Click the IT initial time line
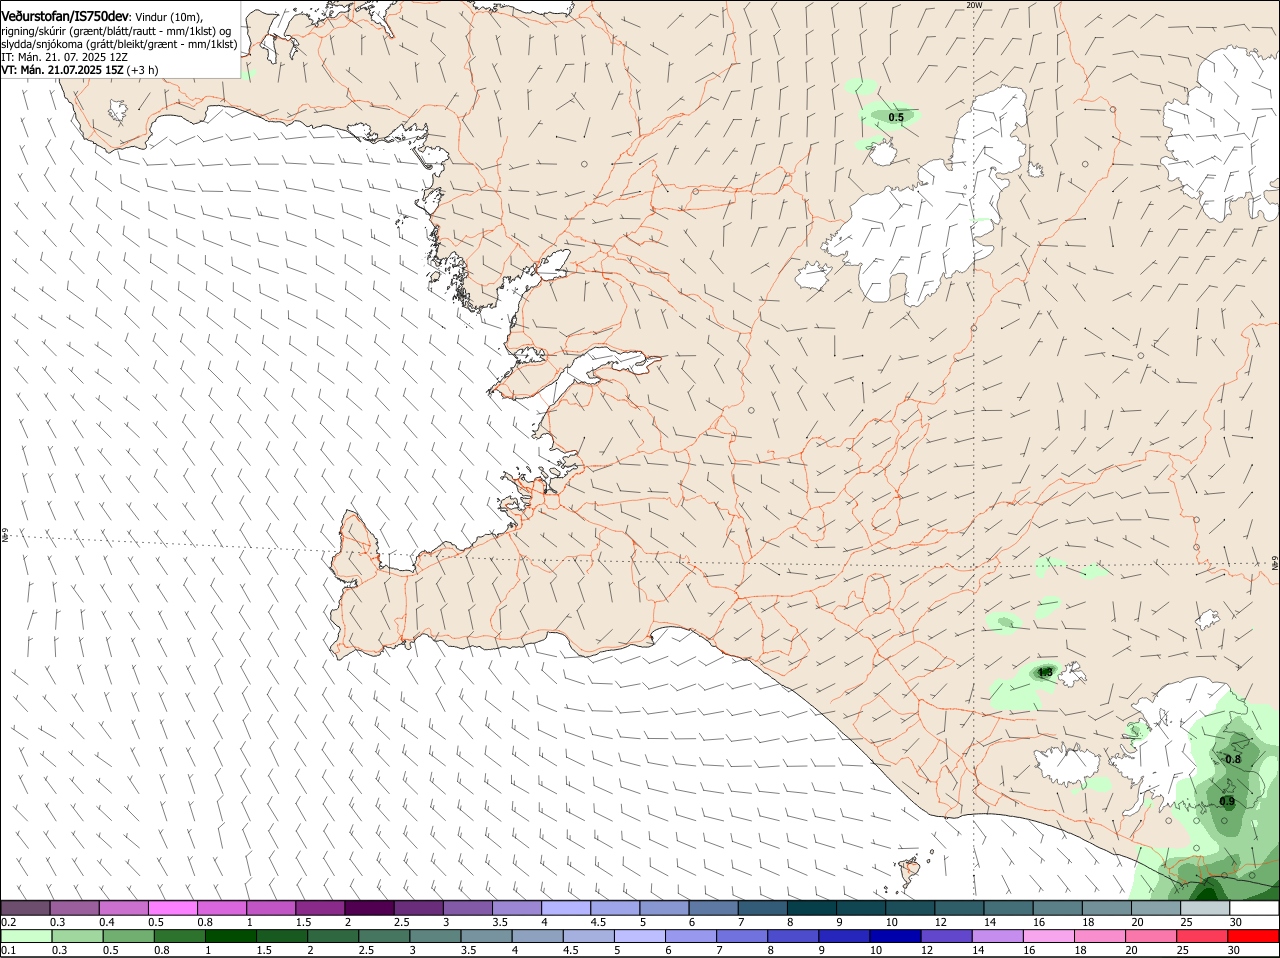The height and width of the screenshot is (958, 1280). tap(65, 57)
